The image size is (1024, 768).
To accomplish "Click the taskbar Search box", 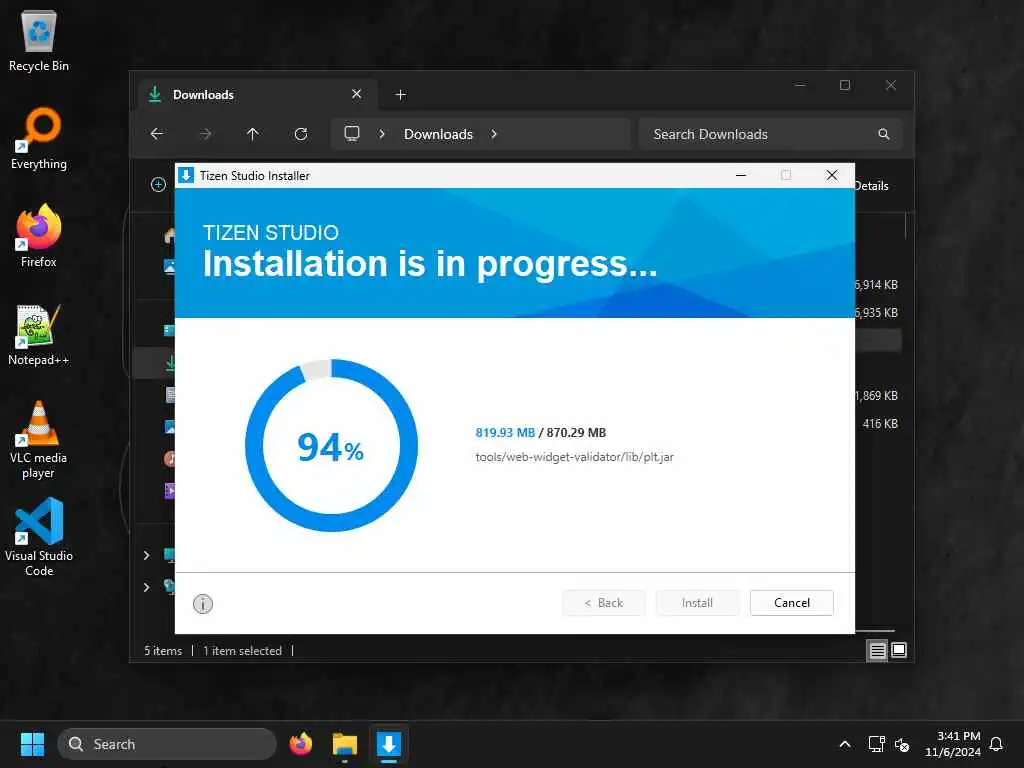I will (x=167, y=744).
